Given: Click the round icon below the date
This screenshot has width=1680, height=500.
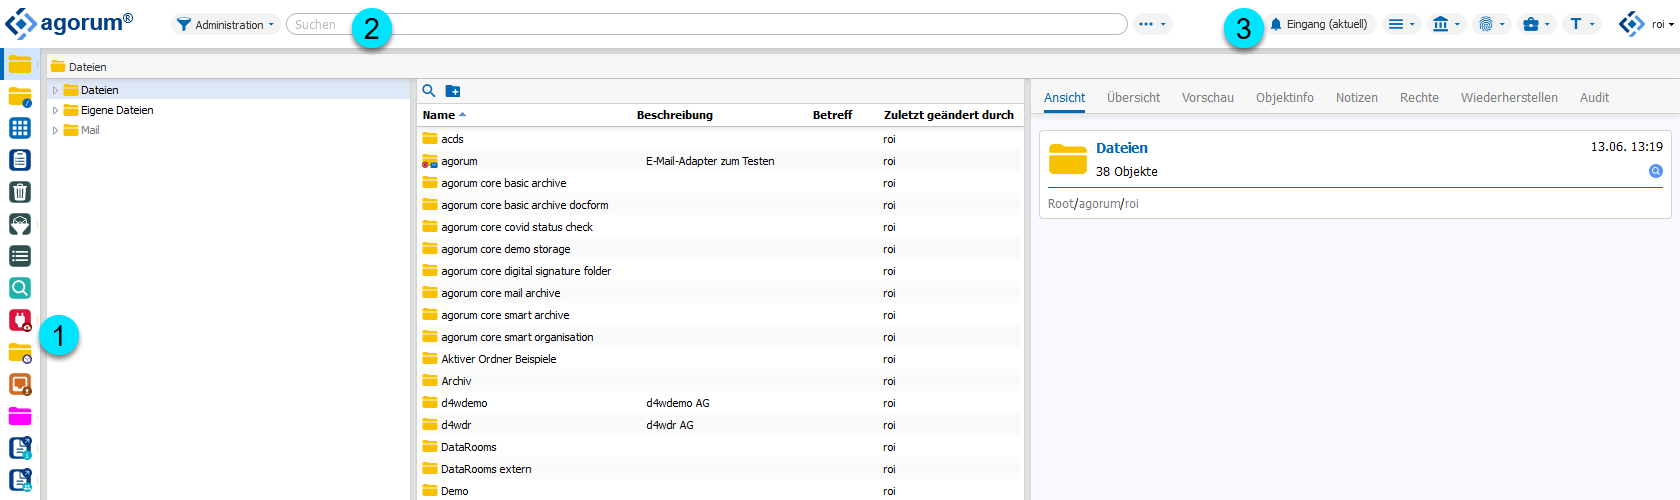Looking at the screenshot, I should click(1655, 171).
